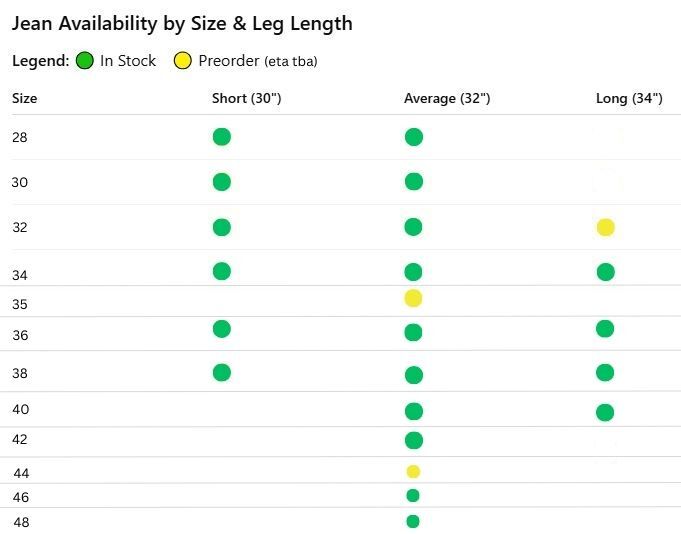Click the Average (32") column header
The width and height of the screenshot is (681, 534).
(446, 99)
